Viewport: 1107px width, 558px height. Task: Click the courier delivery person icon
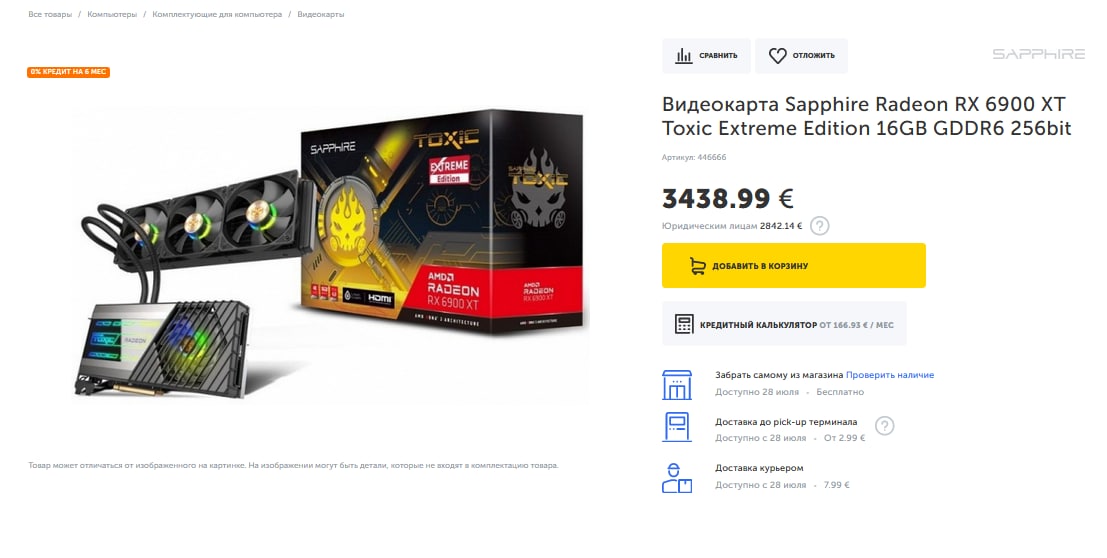pyautogui.click(x=676, y=477)
